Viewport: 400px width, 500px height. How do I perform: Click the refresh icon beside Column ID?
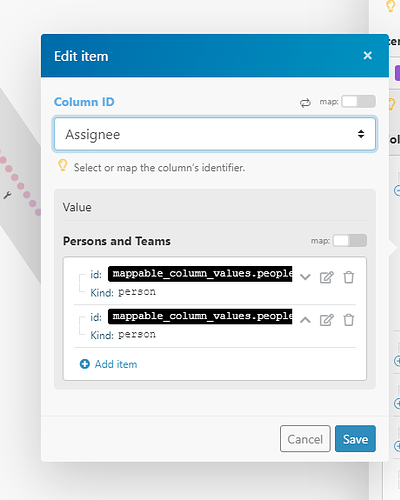pyautogui.click(x=305, y=103)
